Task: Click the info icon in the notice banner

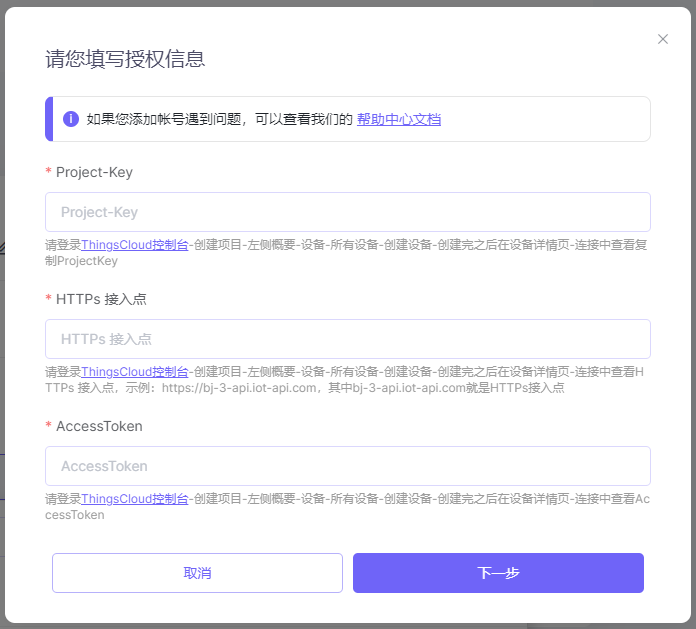Action: coord(71,119)
